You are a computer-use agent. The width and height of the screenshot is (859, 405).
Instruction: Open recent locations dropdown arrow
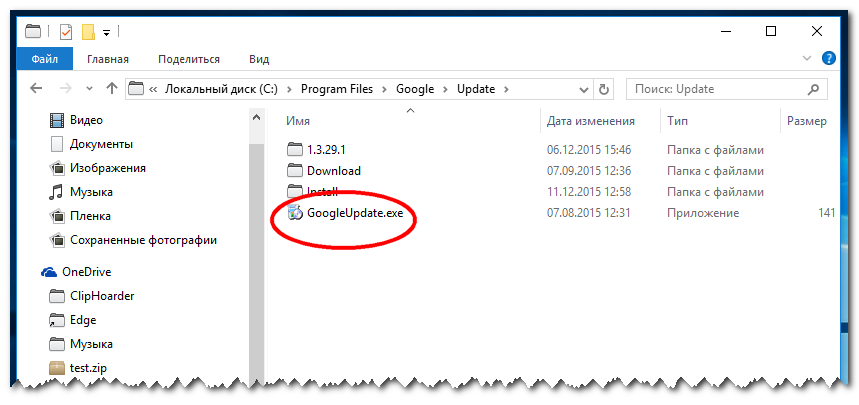[x=90, y=89]
